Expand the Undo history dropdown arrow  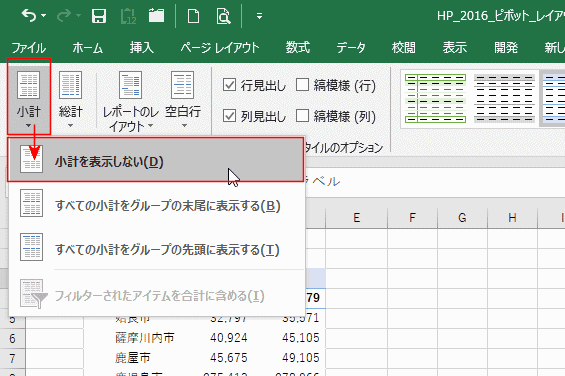click(x=44, y=16)
